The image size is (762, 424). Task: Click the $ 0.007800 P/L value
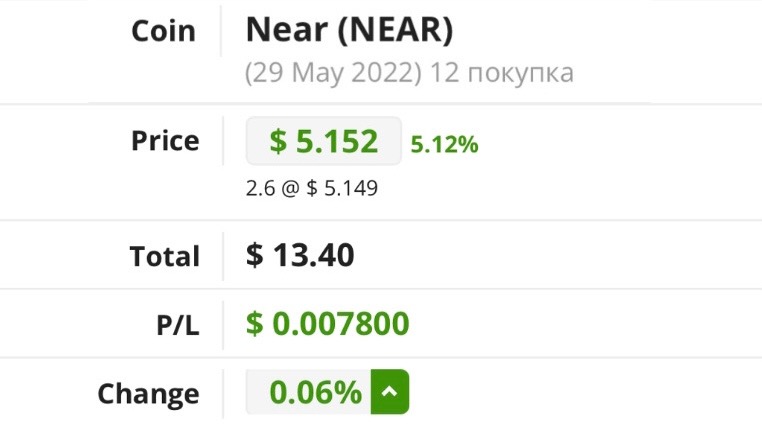[x=328, y=323]
